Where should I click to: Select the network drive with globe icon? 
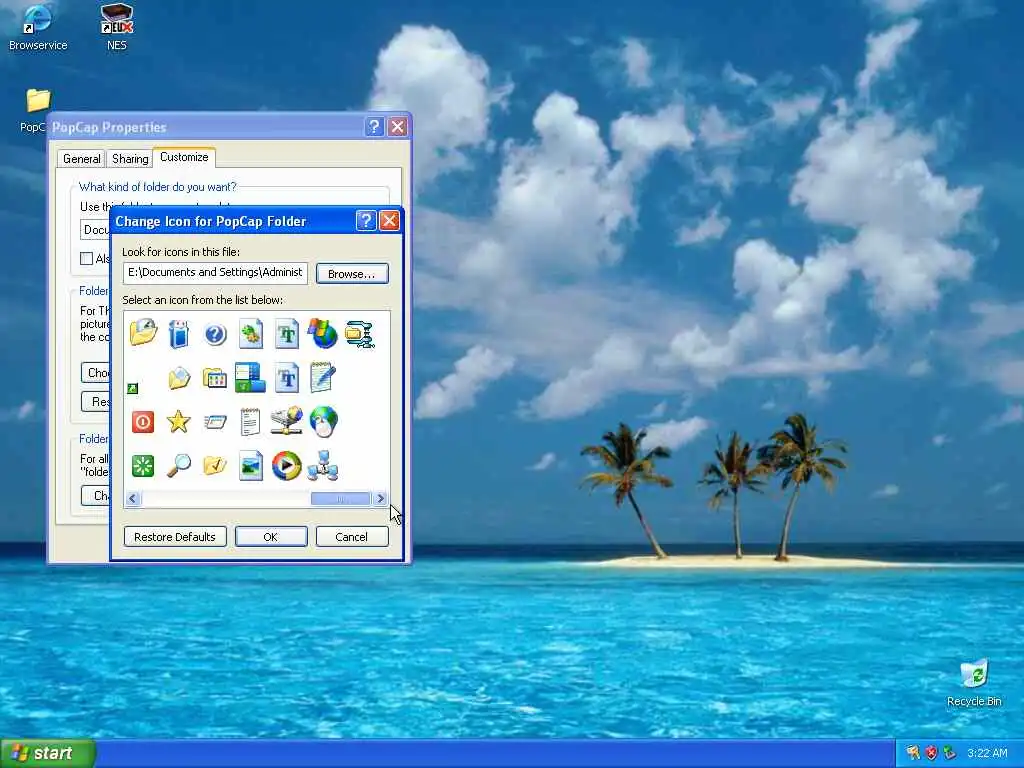point(286,421)
